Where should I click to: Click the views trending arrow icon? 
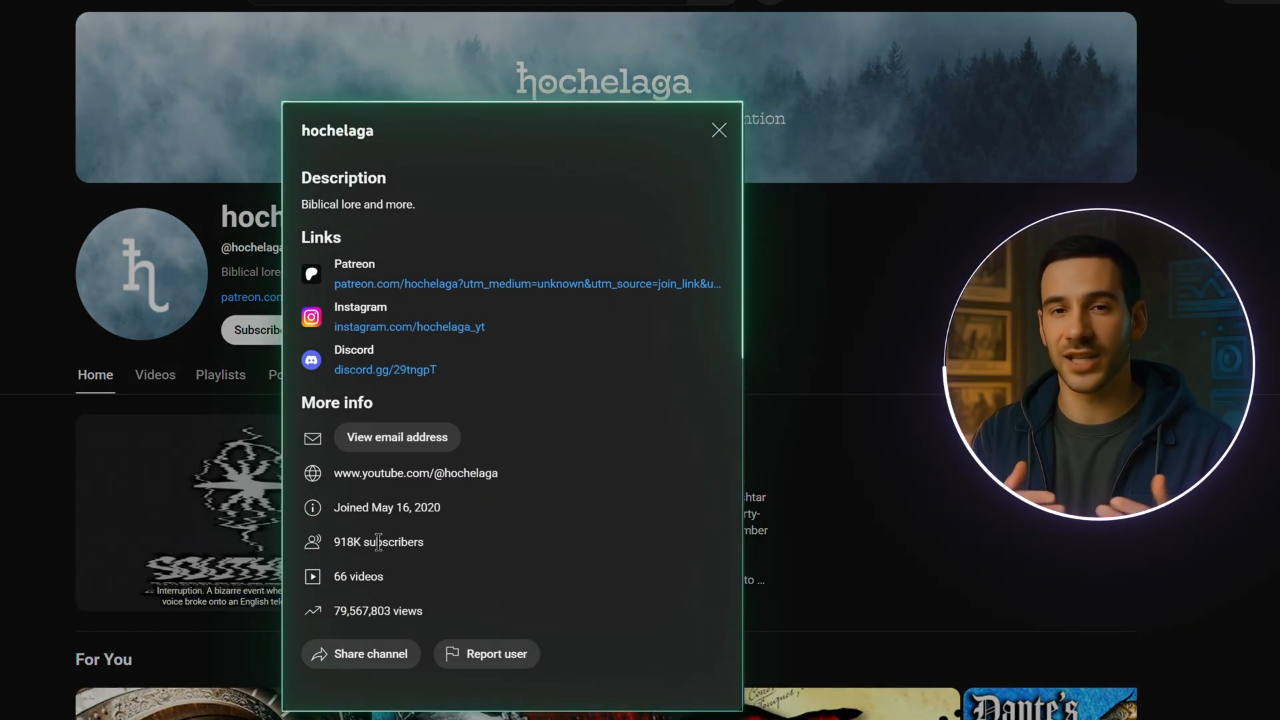tap(313, 611)
